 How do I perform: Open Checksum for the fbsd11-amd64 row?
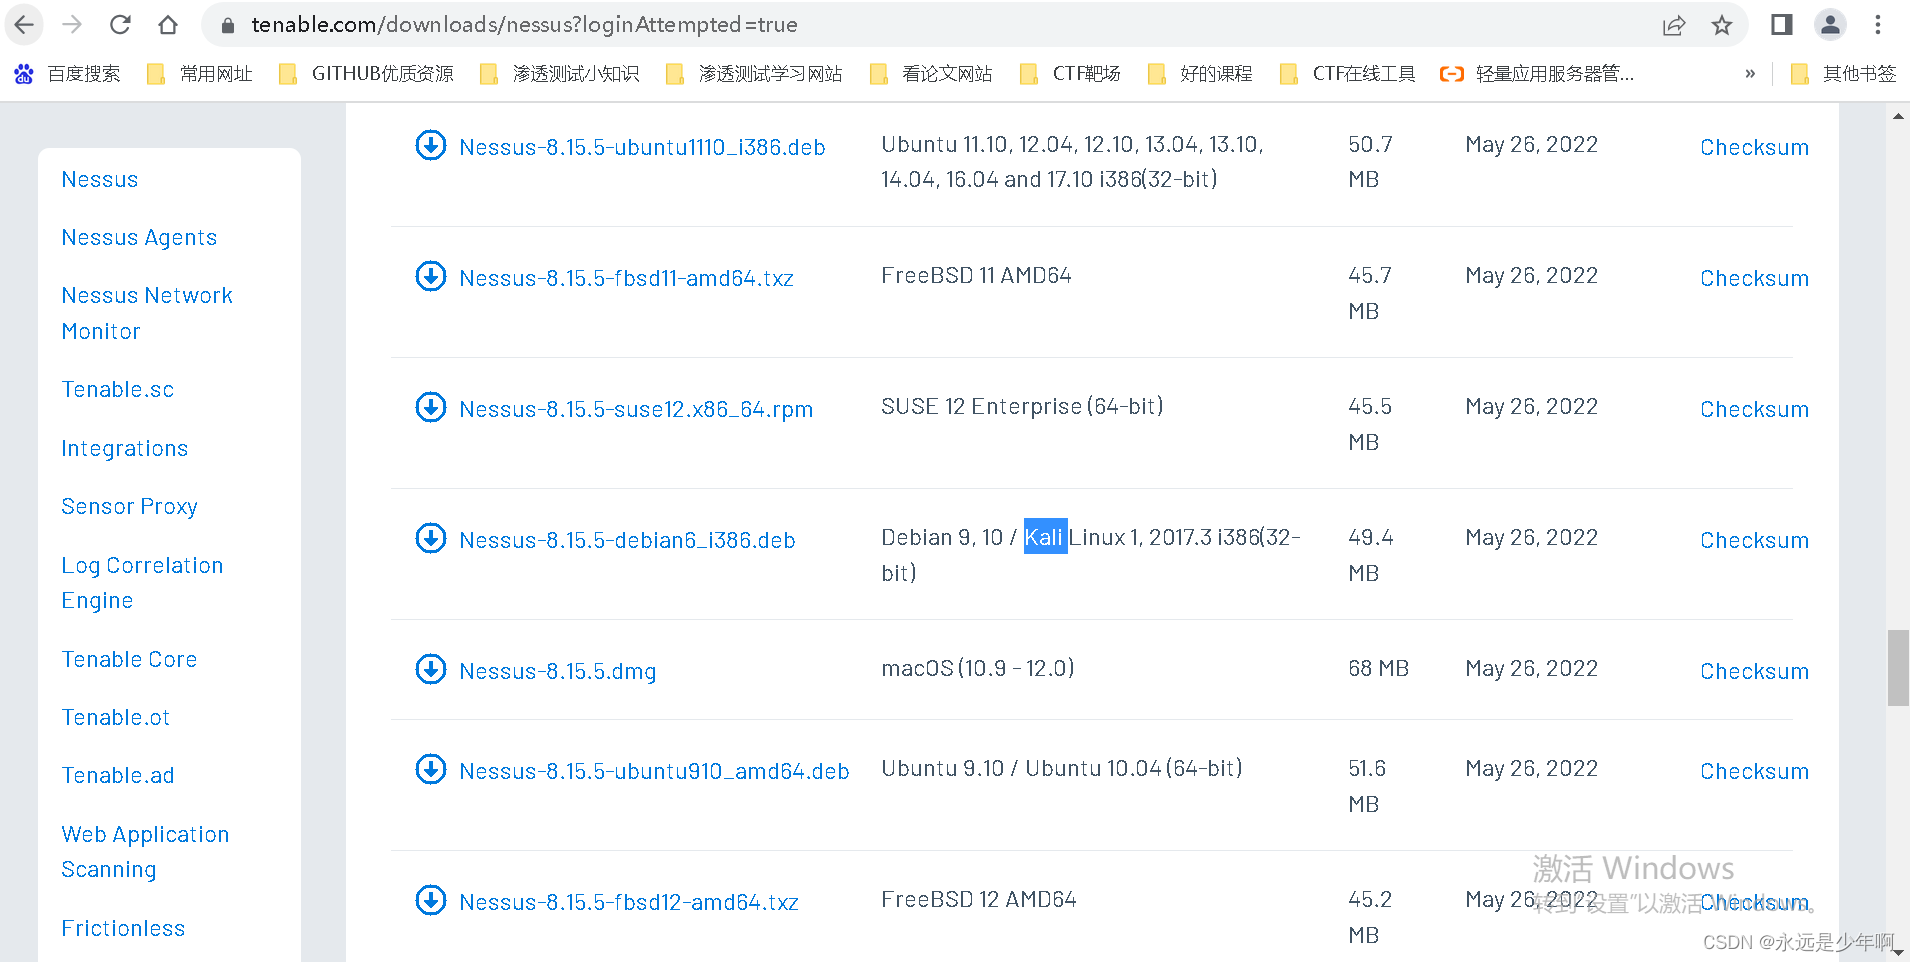[1754, 279]
